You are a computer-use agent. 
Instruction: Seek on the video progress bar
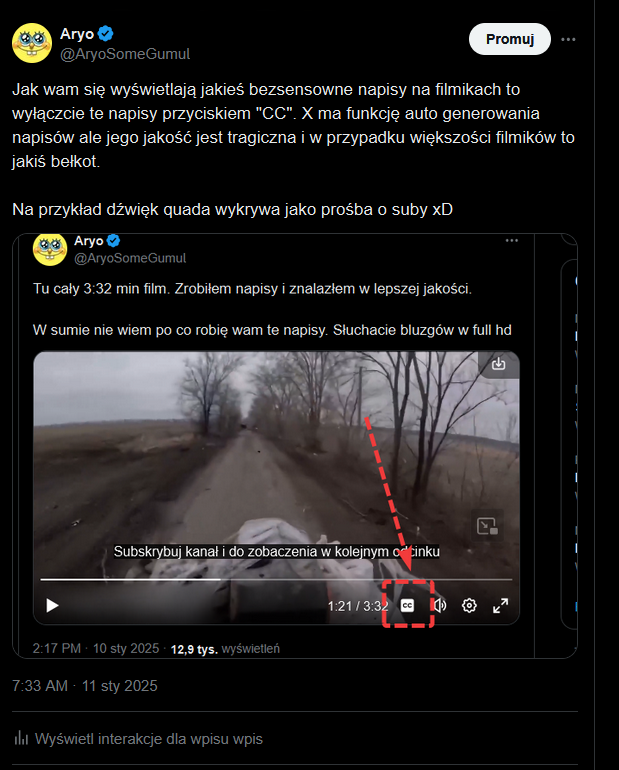click(x=276, y=579)
